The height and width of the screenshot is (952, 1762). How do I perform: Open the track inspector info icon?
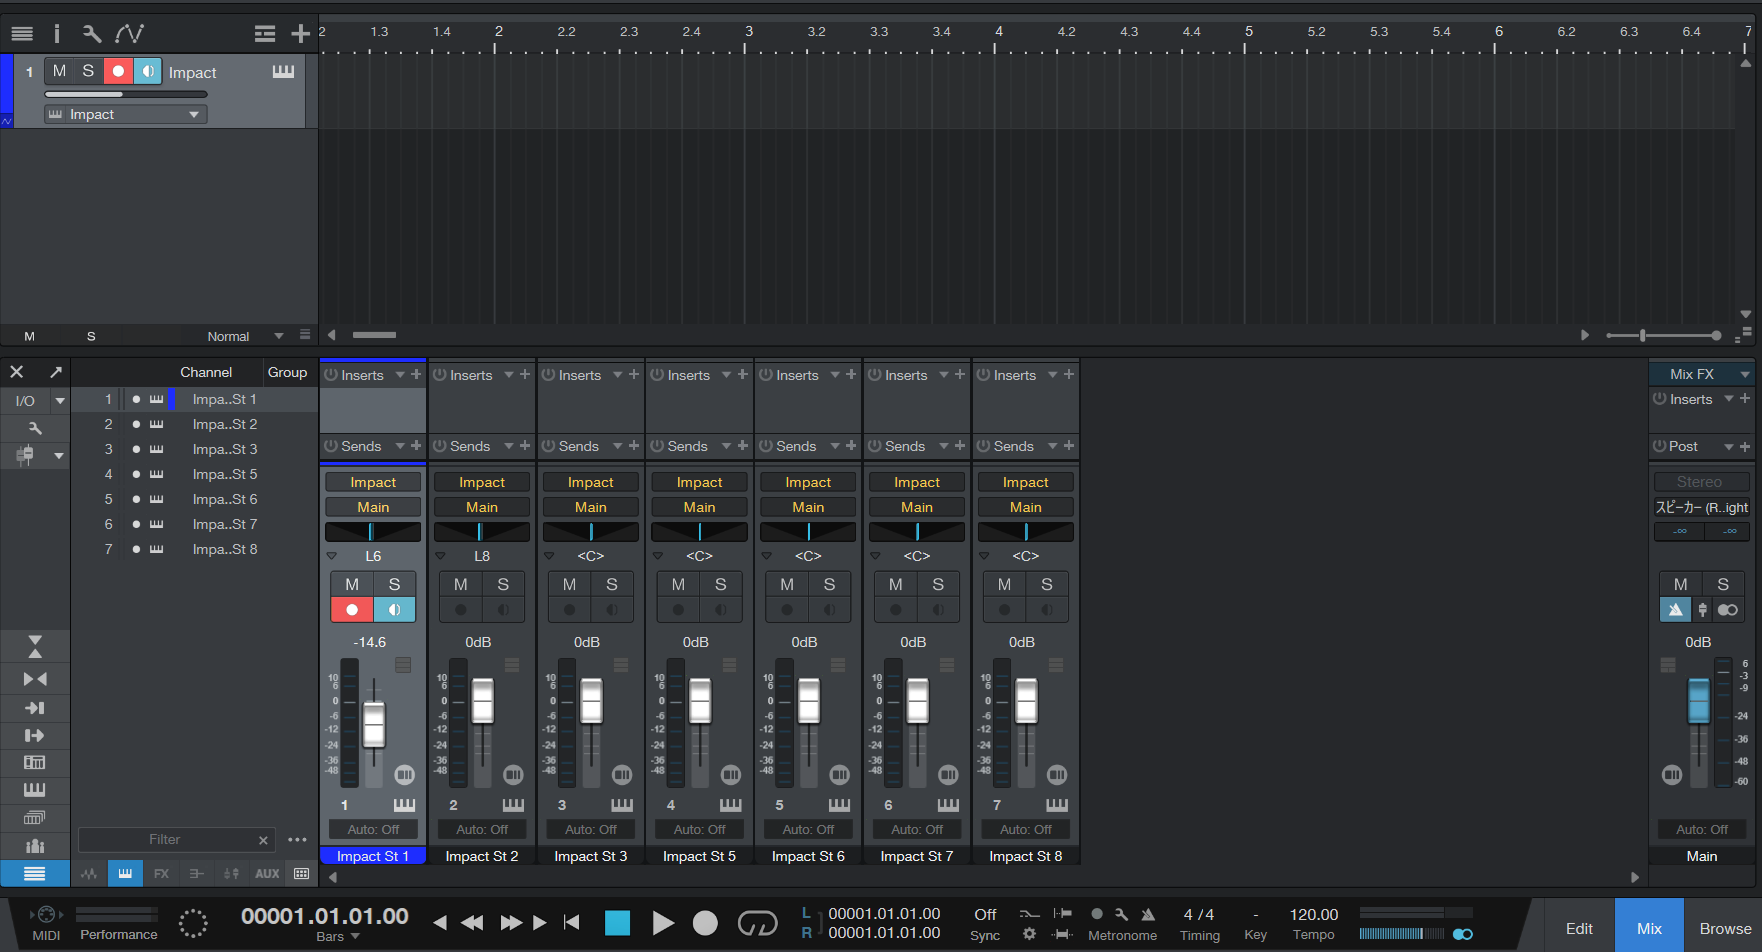(56, 34)
